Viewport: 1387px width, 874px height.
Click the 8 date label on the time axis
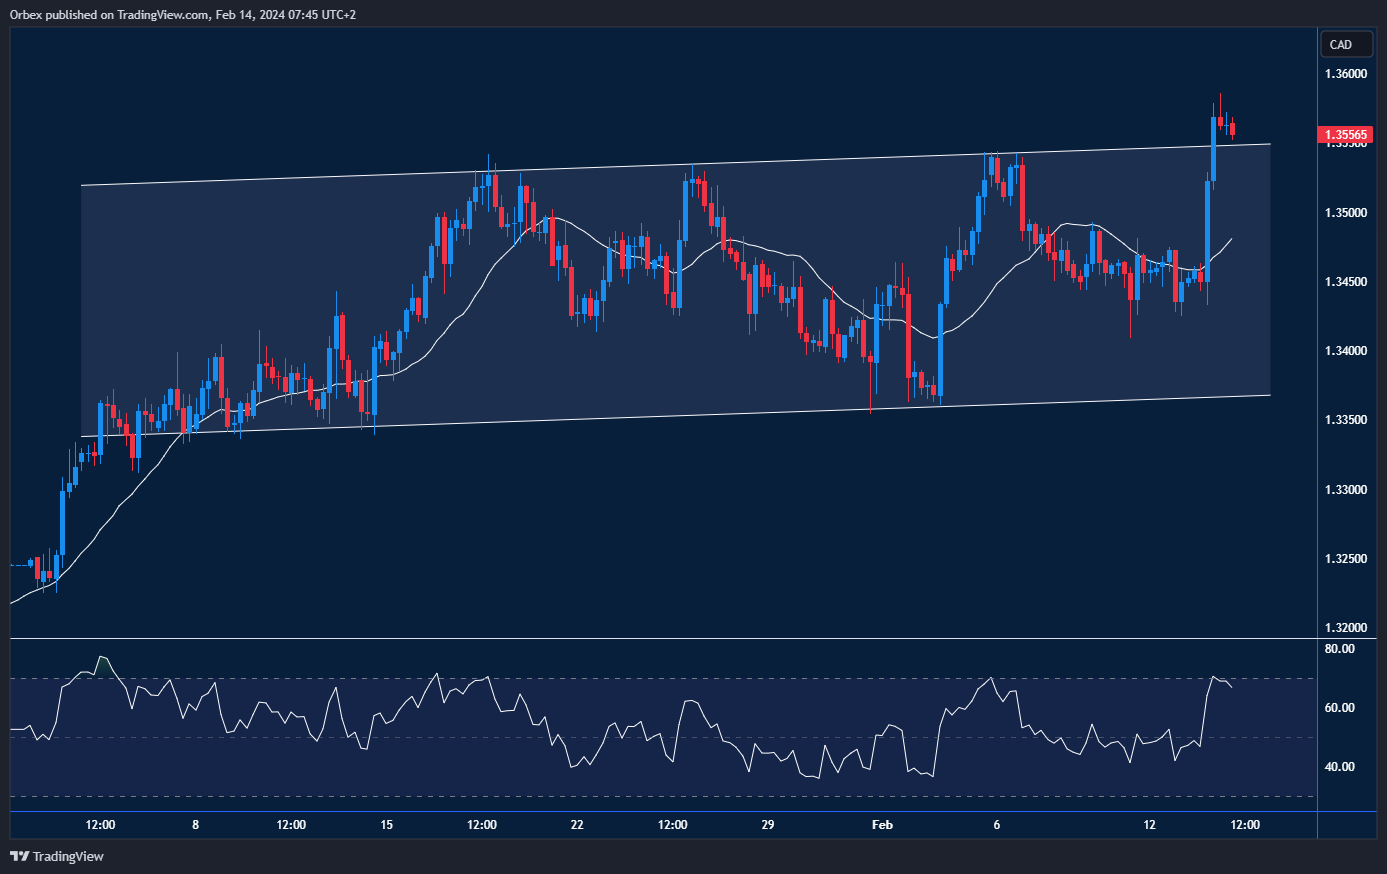(x=194, y=825)
